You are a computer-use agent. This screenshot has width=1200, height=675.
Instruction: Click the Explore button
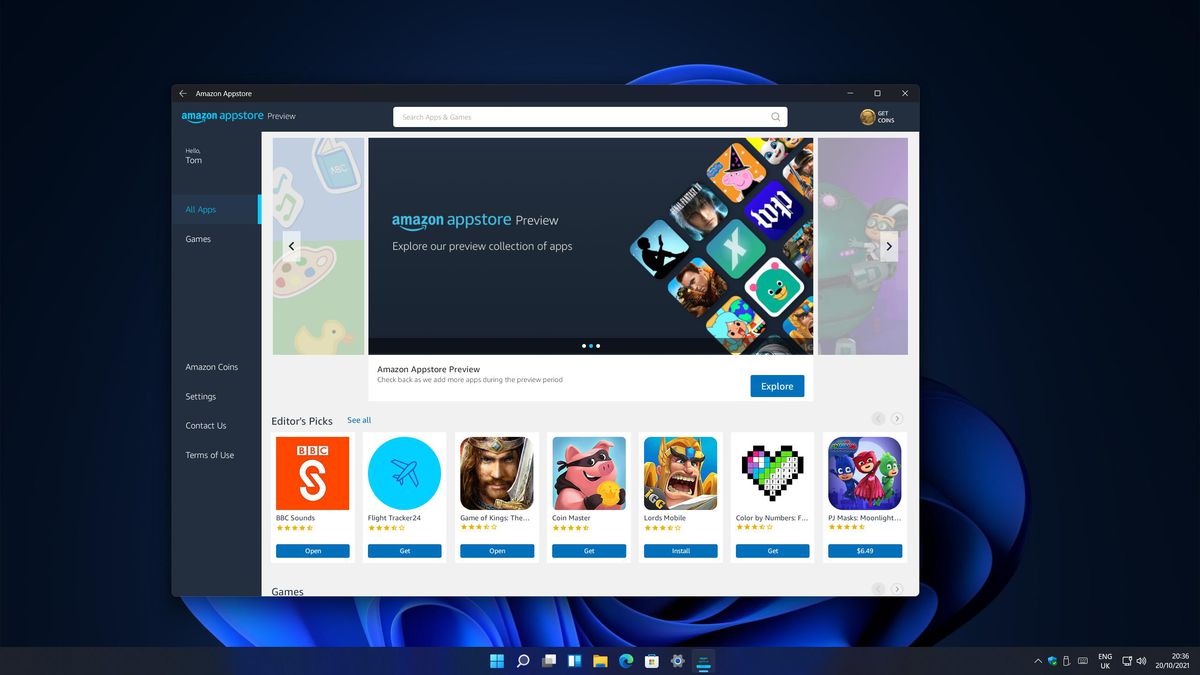pyautogui.click(x=777, y=386)
